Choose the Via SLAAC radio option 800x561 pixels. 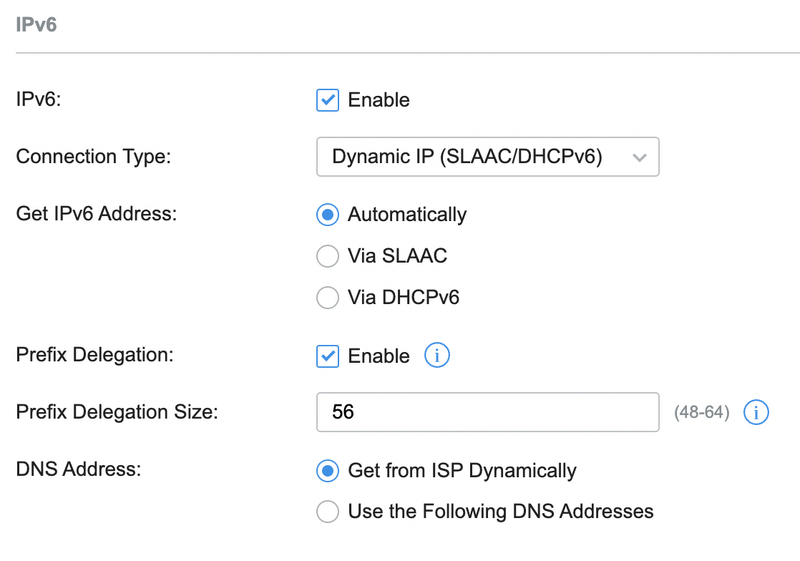coord(328,257)
